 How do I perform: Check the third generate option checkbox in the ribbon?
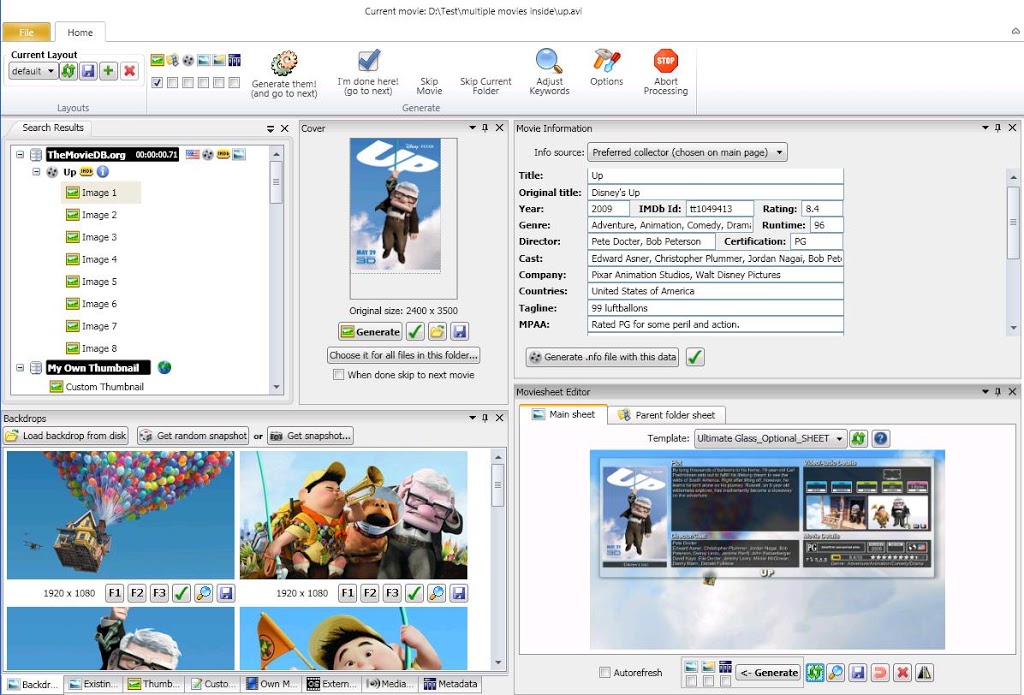(x=187, y=82)
